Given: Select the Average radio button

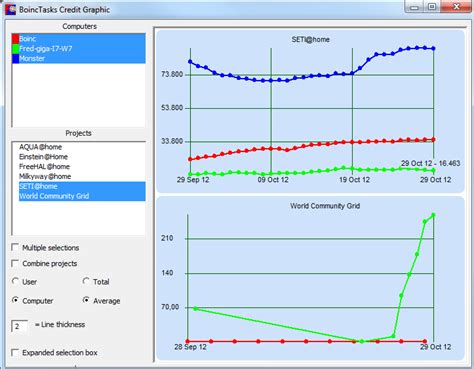Looking at the screenshot, I should (x=86, y=300).
